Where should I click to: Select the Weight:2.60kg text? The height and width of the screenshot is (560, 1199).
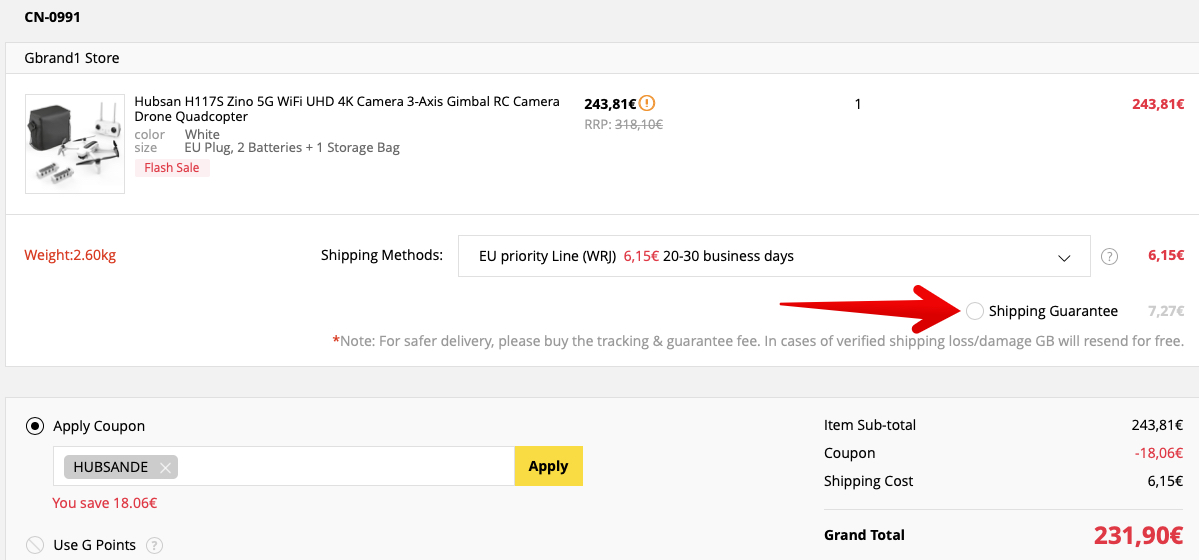point(70,256)
